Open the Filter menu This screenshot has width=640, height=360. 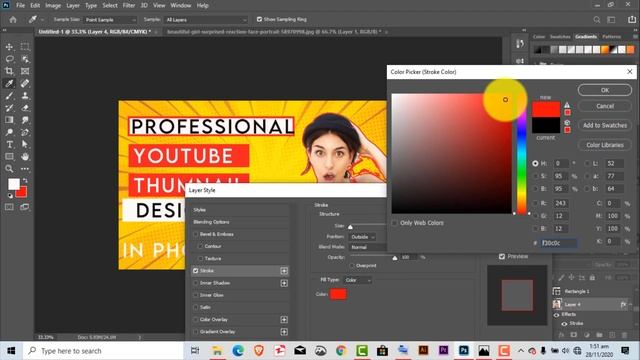coord(129,5)
